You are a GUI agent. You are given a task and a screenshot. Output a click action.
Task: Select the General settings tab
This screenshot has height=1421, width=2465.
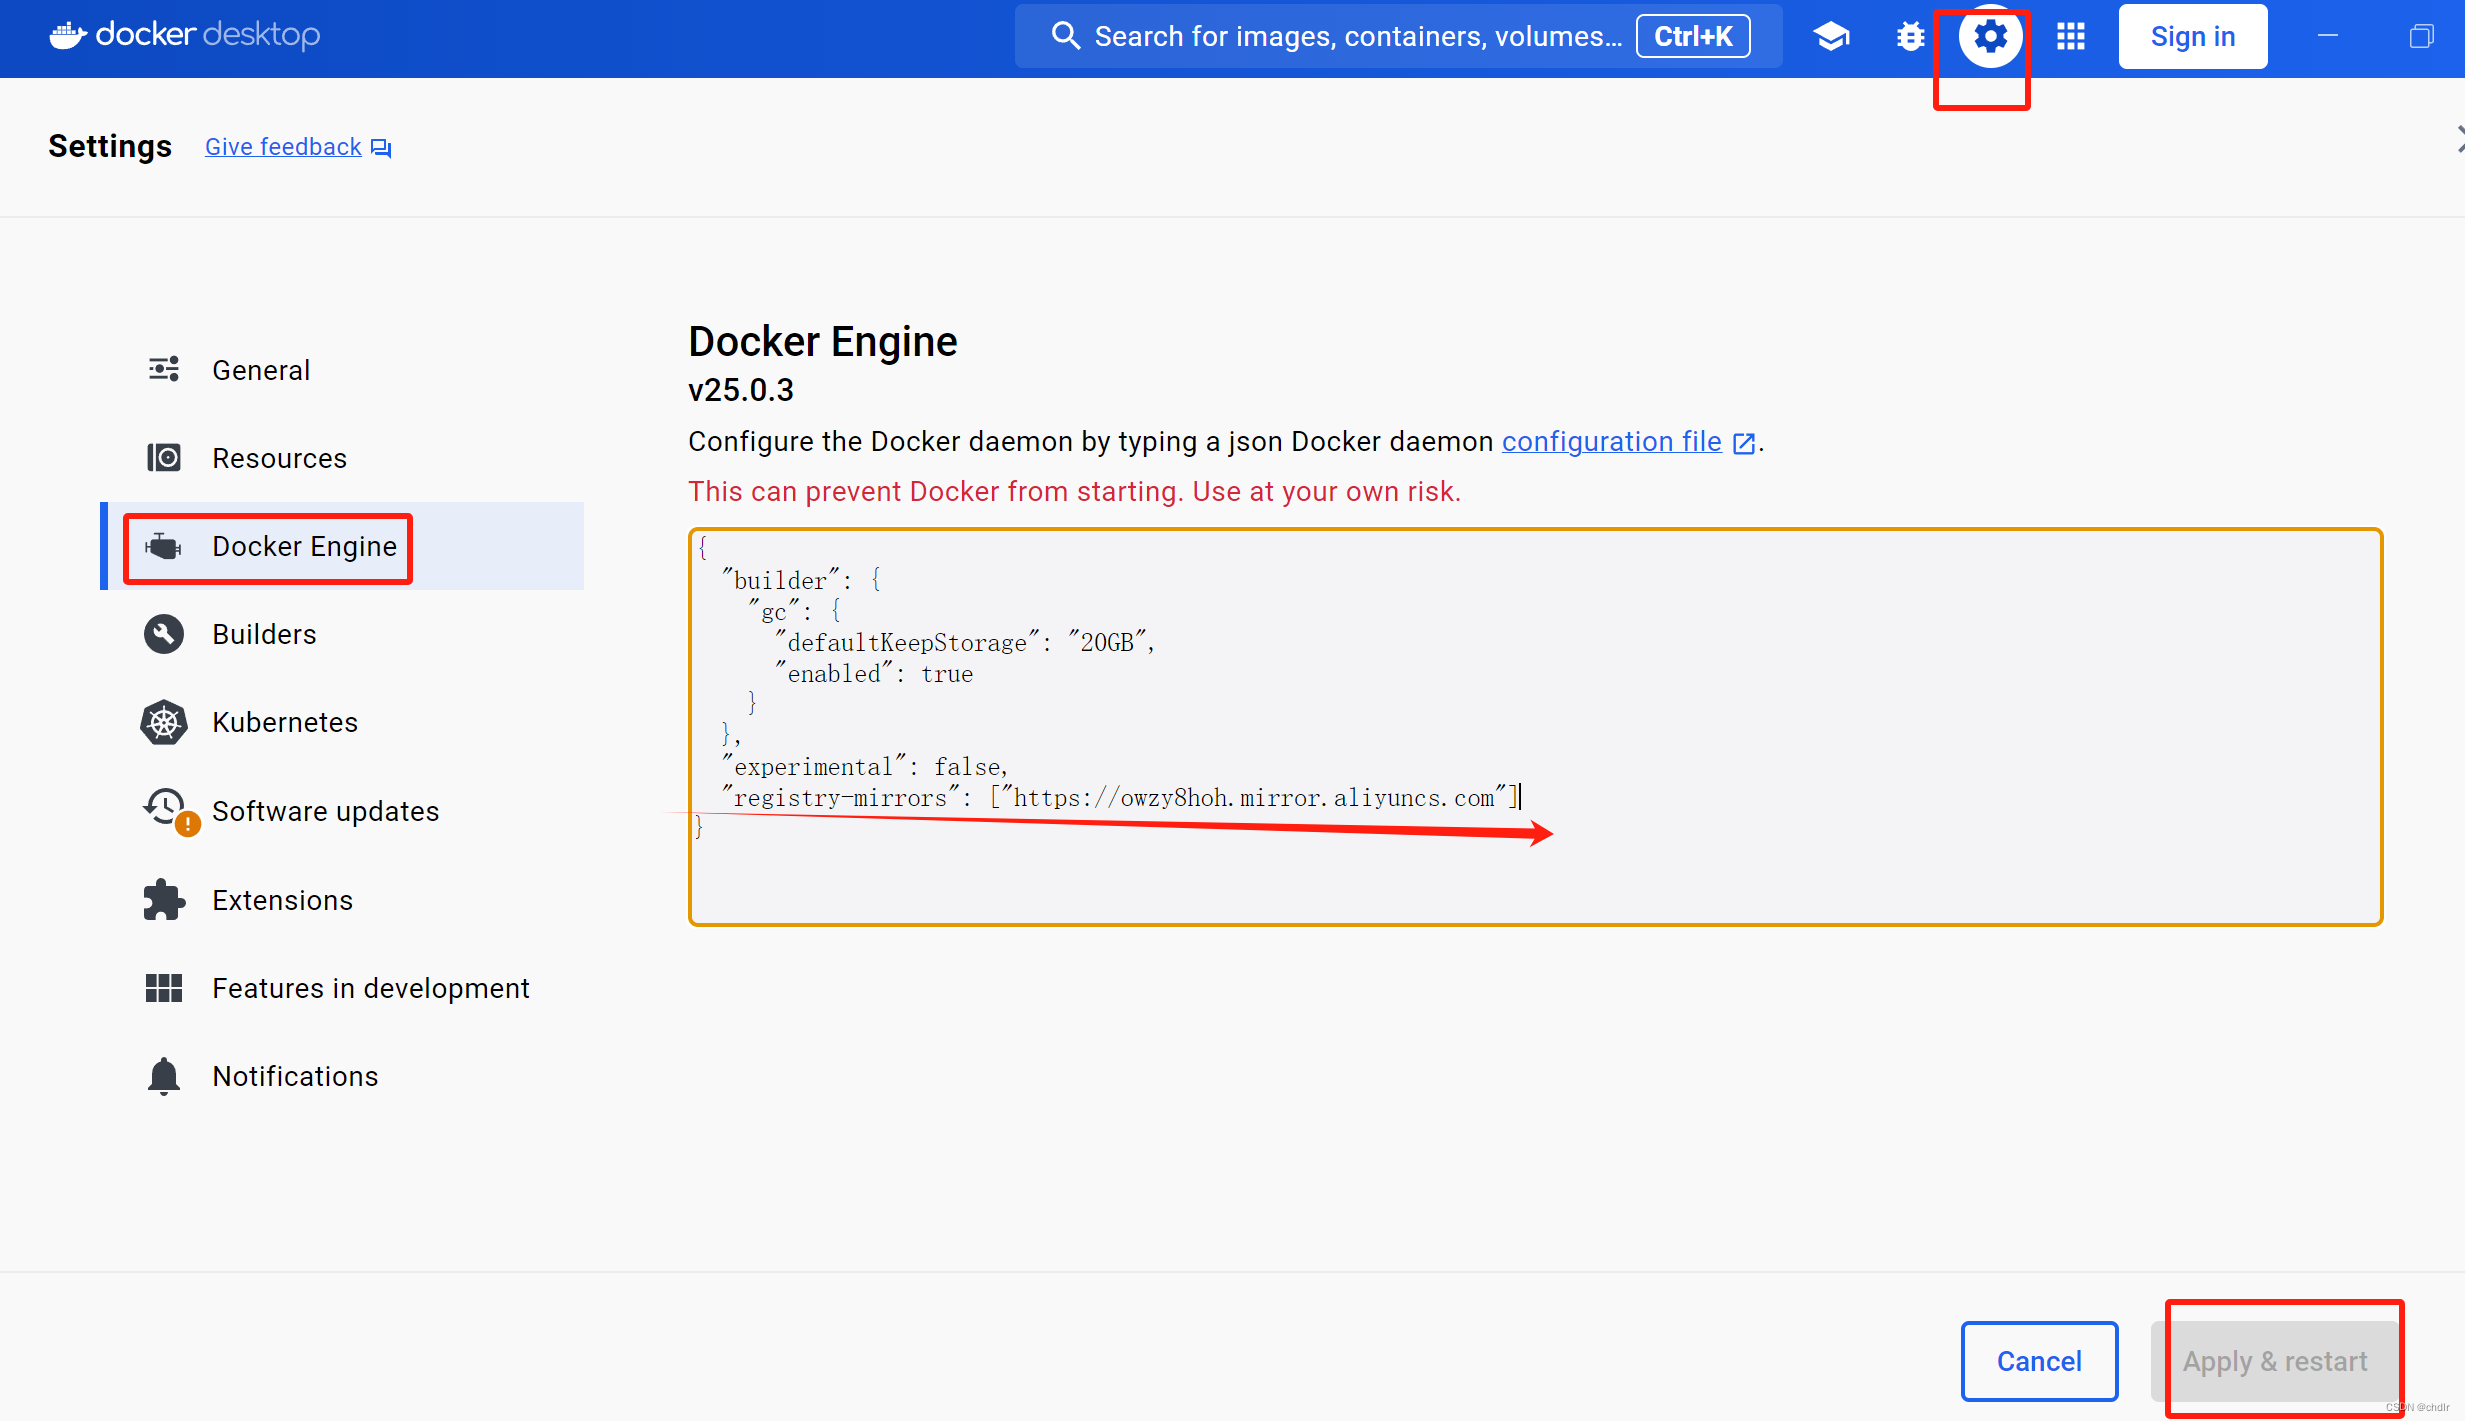(261, 370)
